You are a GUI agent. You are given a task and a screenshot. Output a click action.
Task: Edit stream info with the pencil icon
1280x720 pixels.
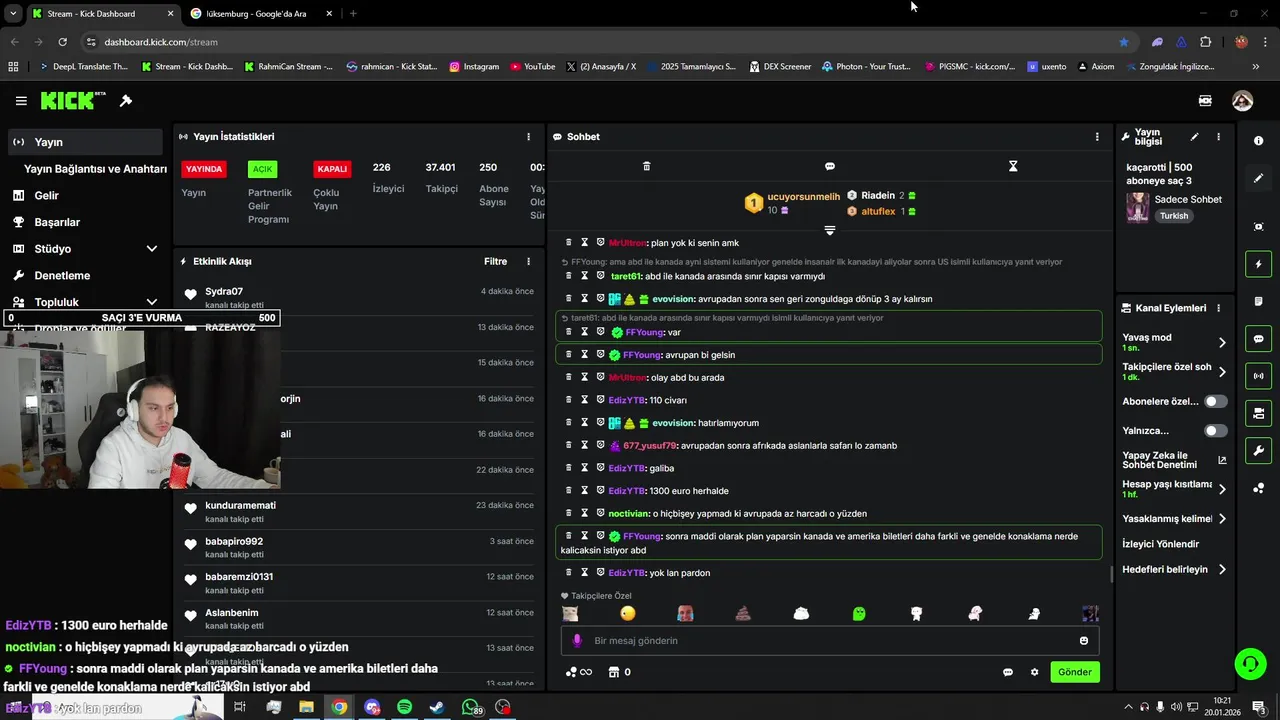tap(1194, 137)
